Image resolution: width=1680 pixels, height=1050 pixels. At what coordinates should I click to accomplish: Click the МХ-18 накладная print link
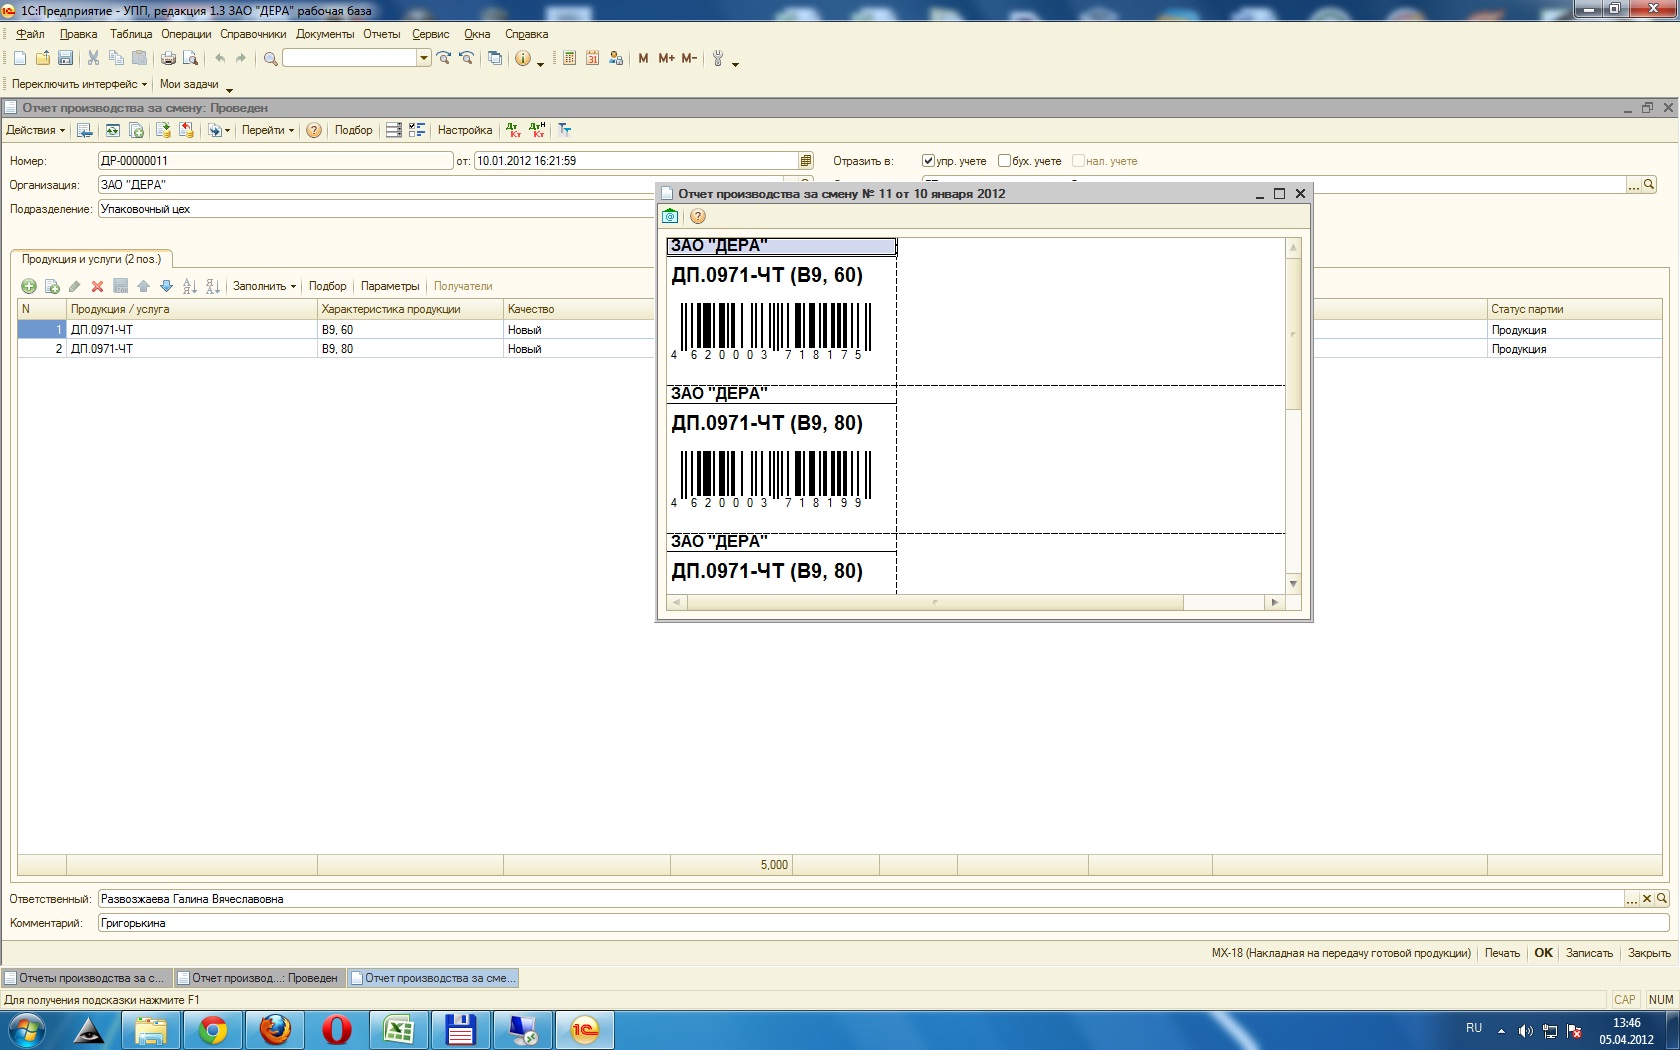point(1341,953)
